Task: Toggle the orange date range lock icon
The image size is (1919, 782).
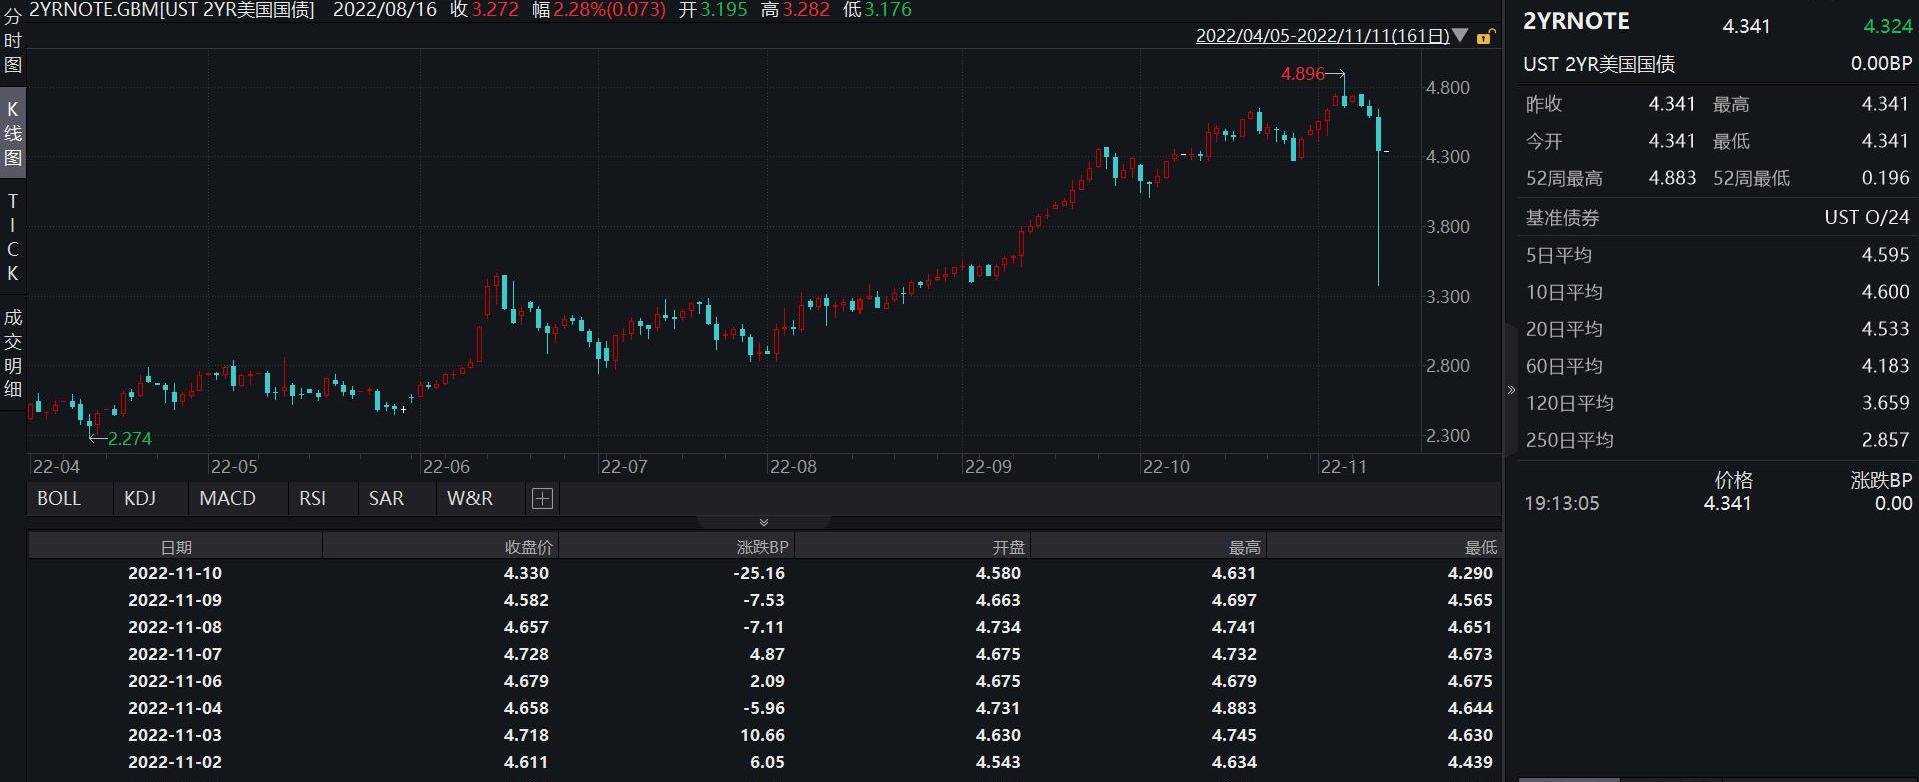Action: [1485, 37]
